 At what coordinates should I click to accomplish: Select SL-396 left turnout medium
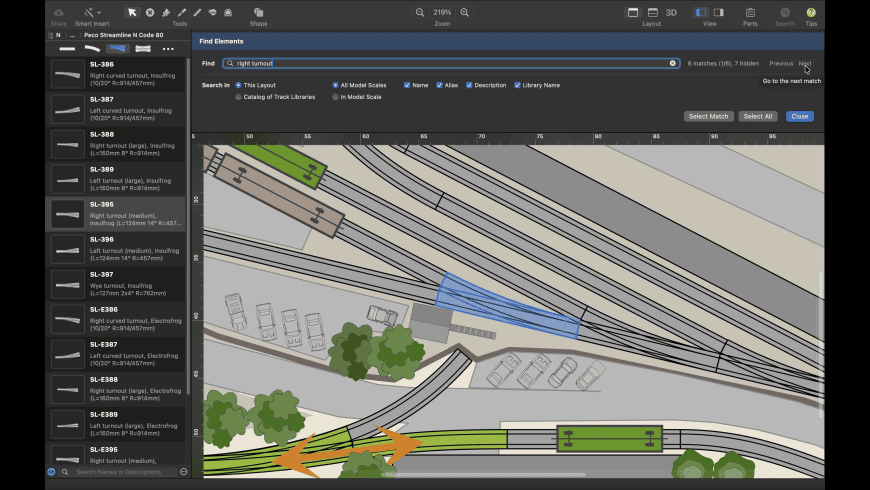click(115, 249)
